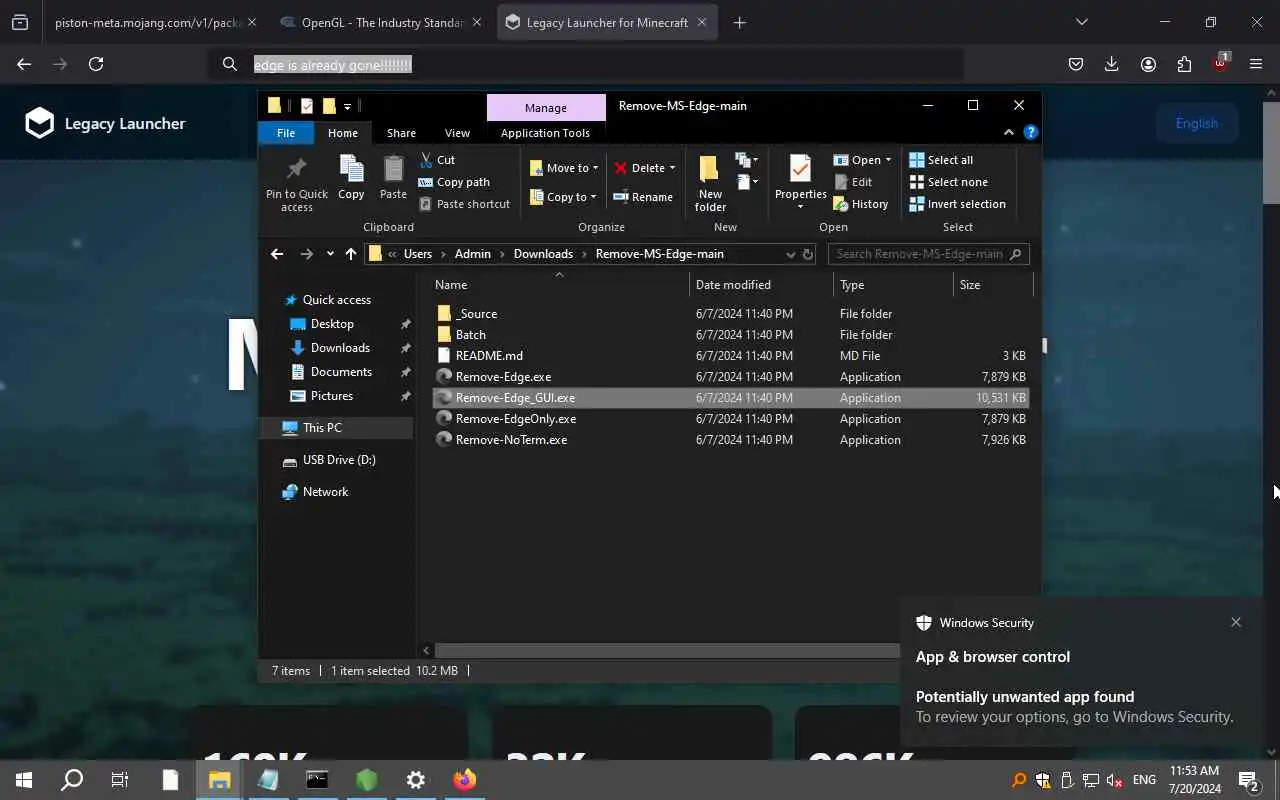
Task: Click the Explorer horizontal scrollbar
Action: pyautogui.click(x=666, y=650)
